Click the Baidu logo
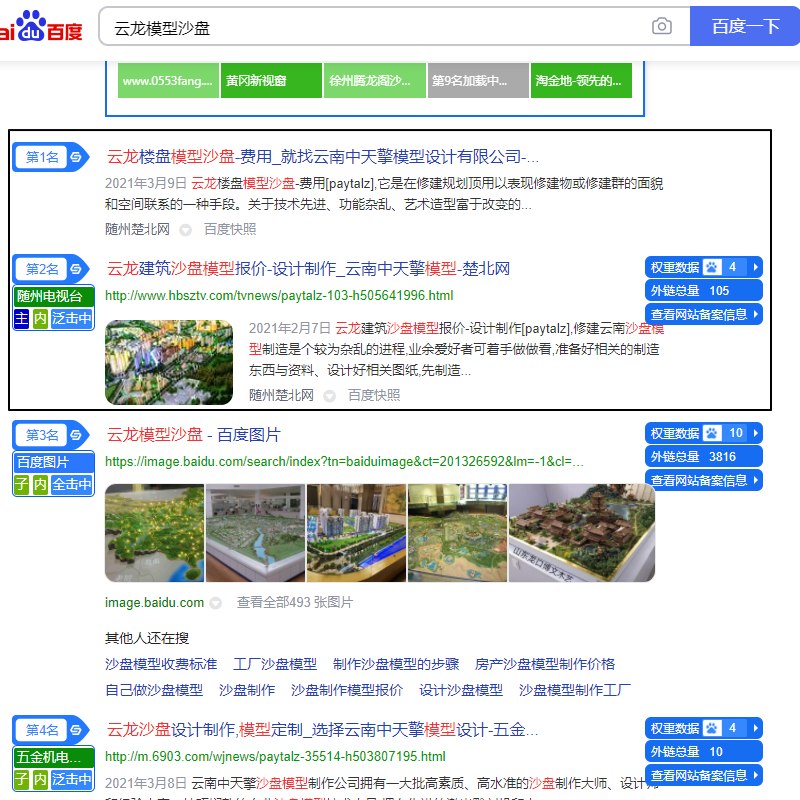 point(41,27)
